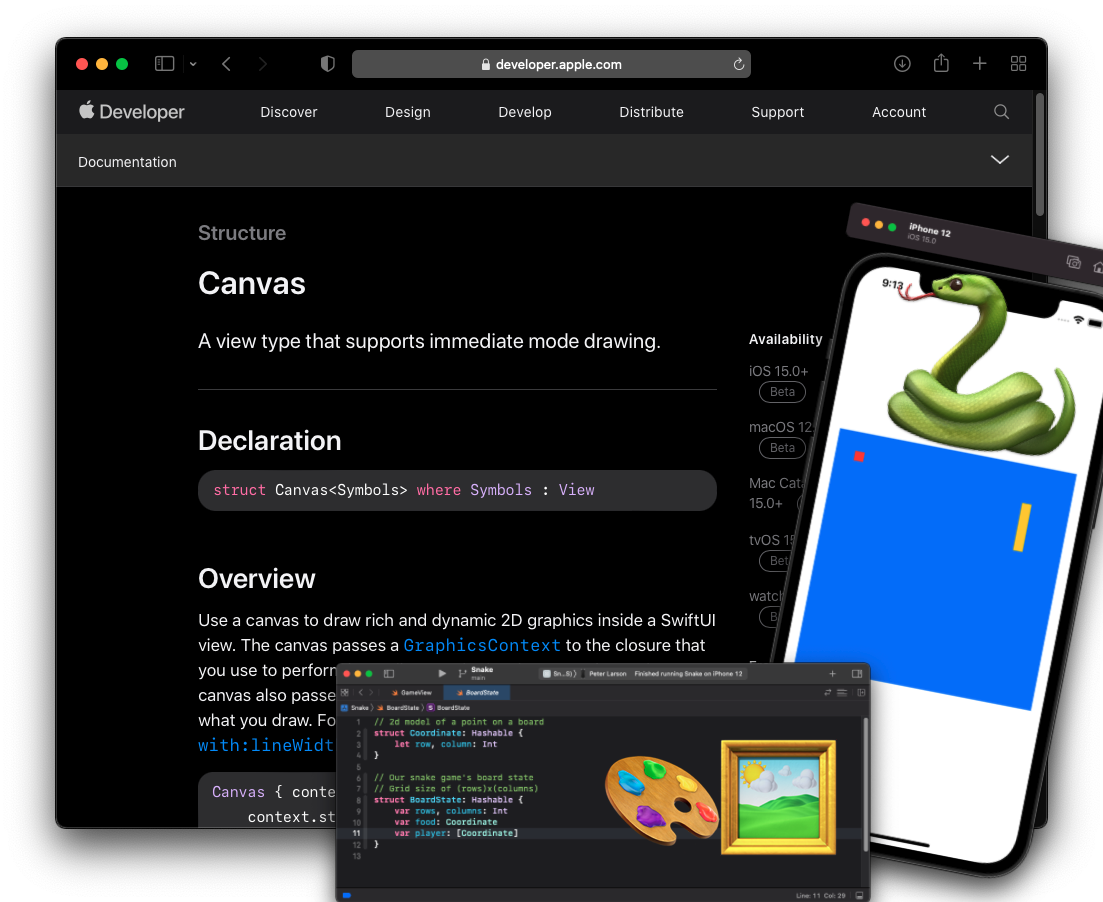
Task: Show Safari's tab overview grid icon
Action: (x=1018, y=63)
